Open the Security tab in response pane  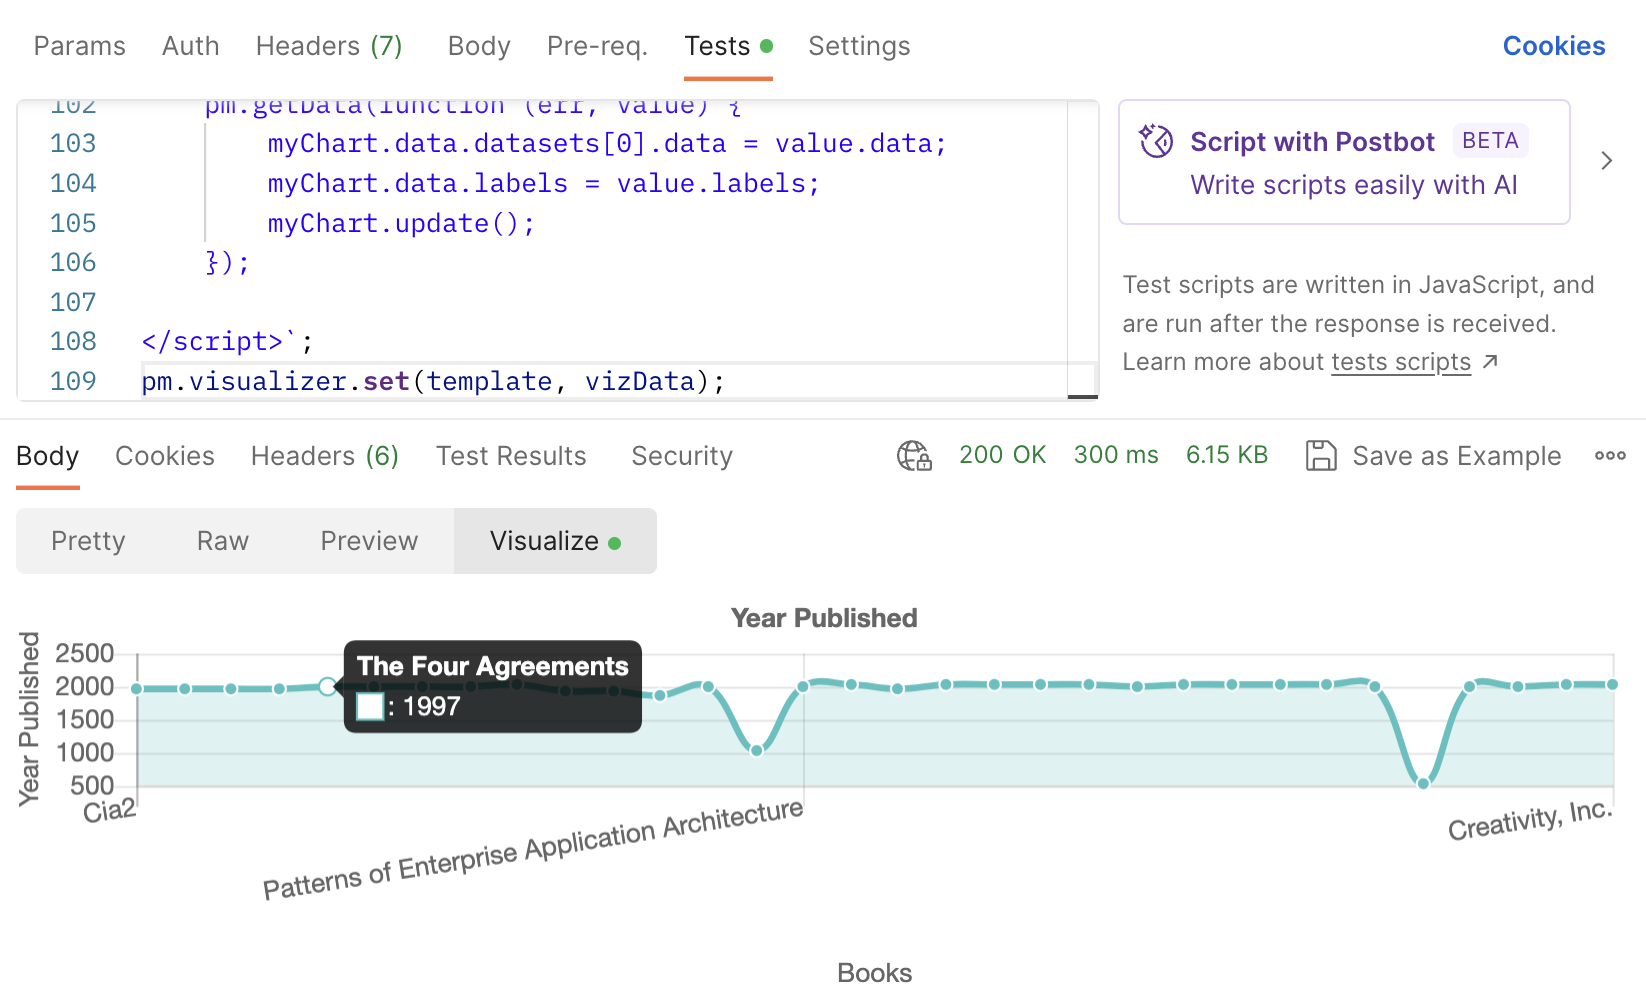point(681,455)
